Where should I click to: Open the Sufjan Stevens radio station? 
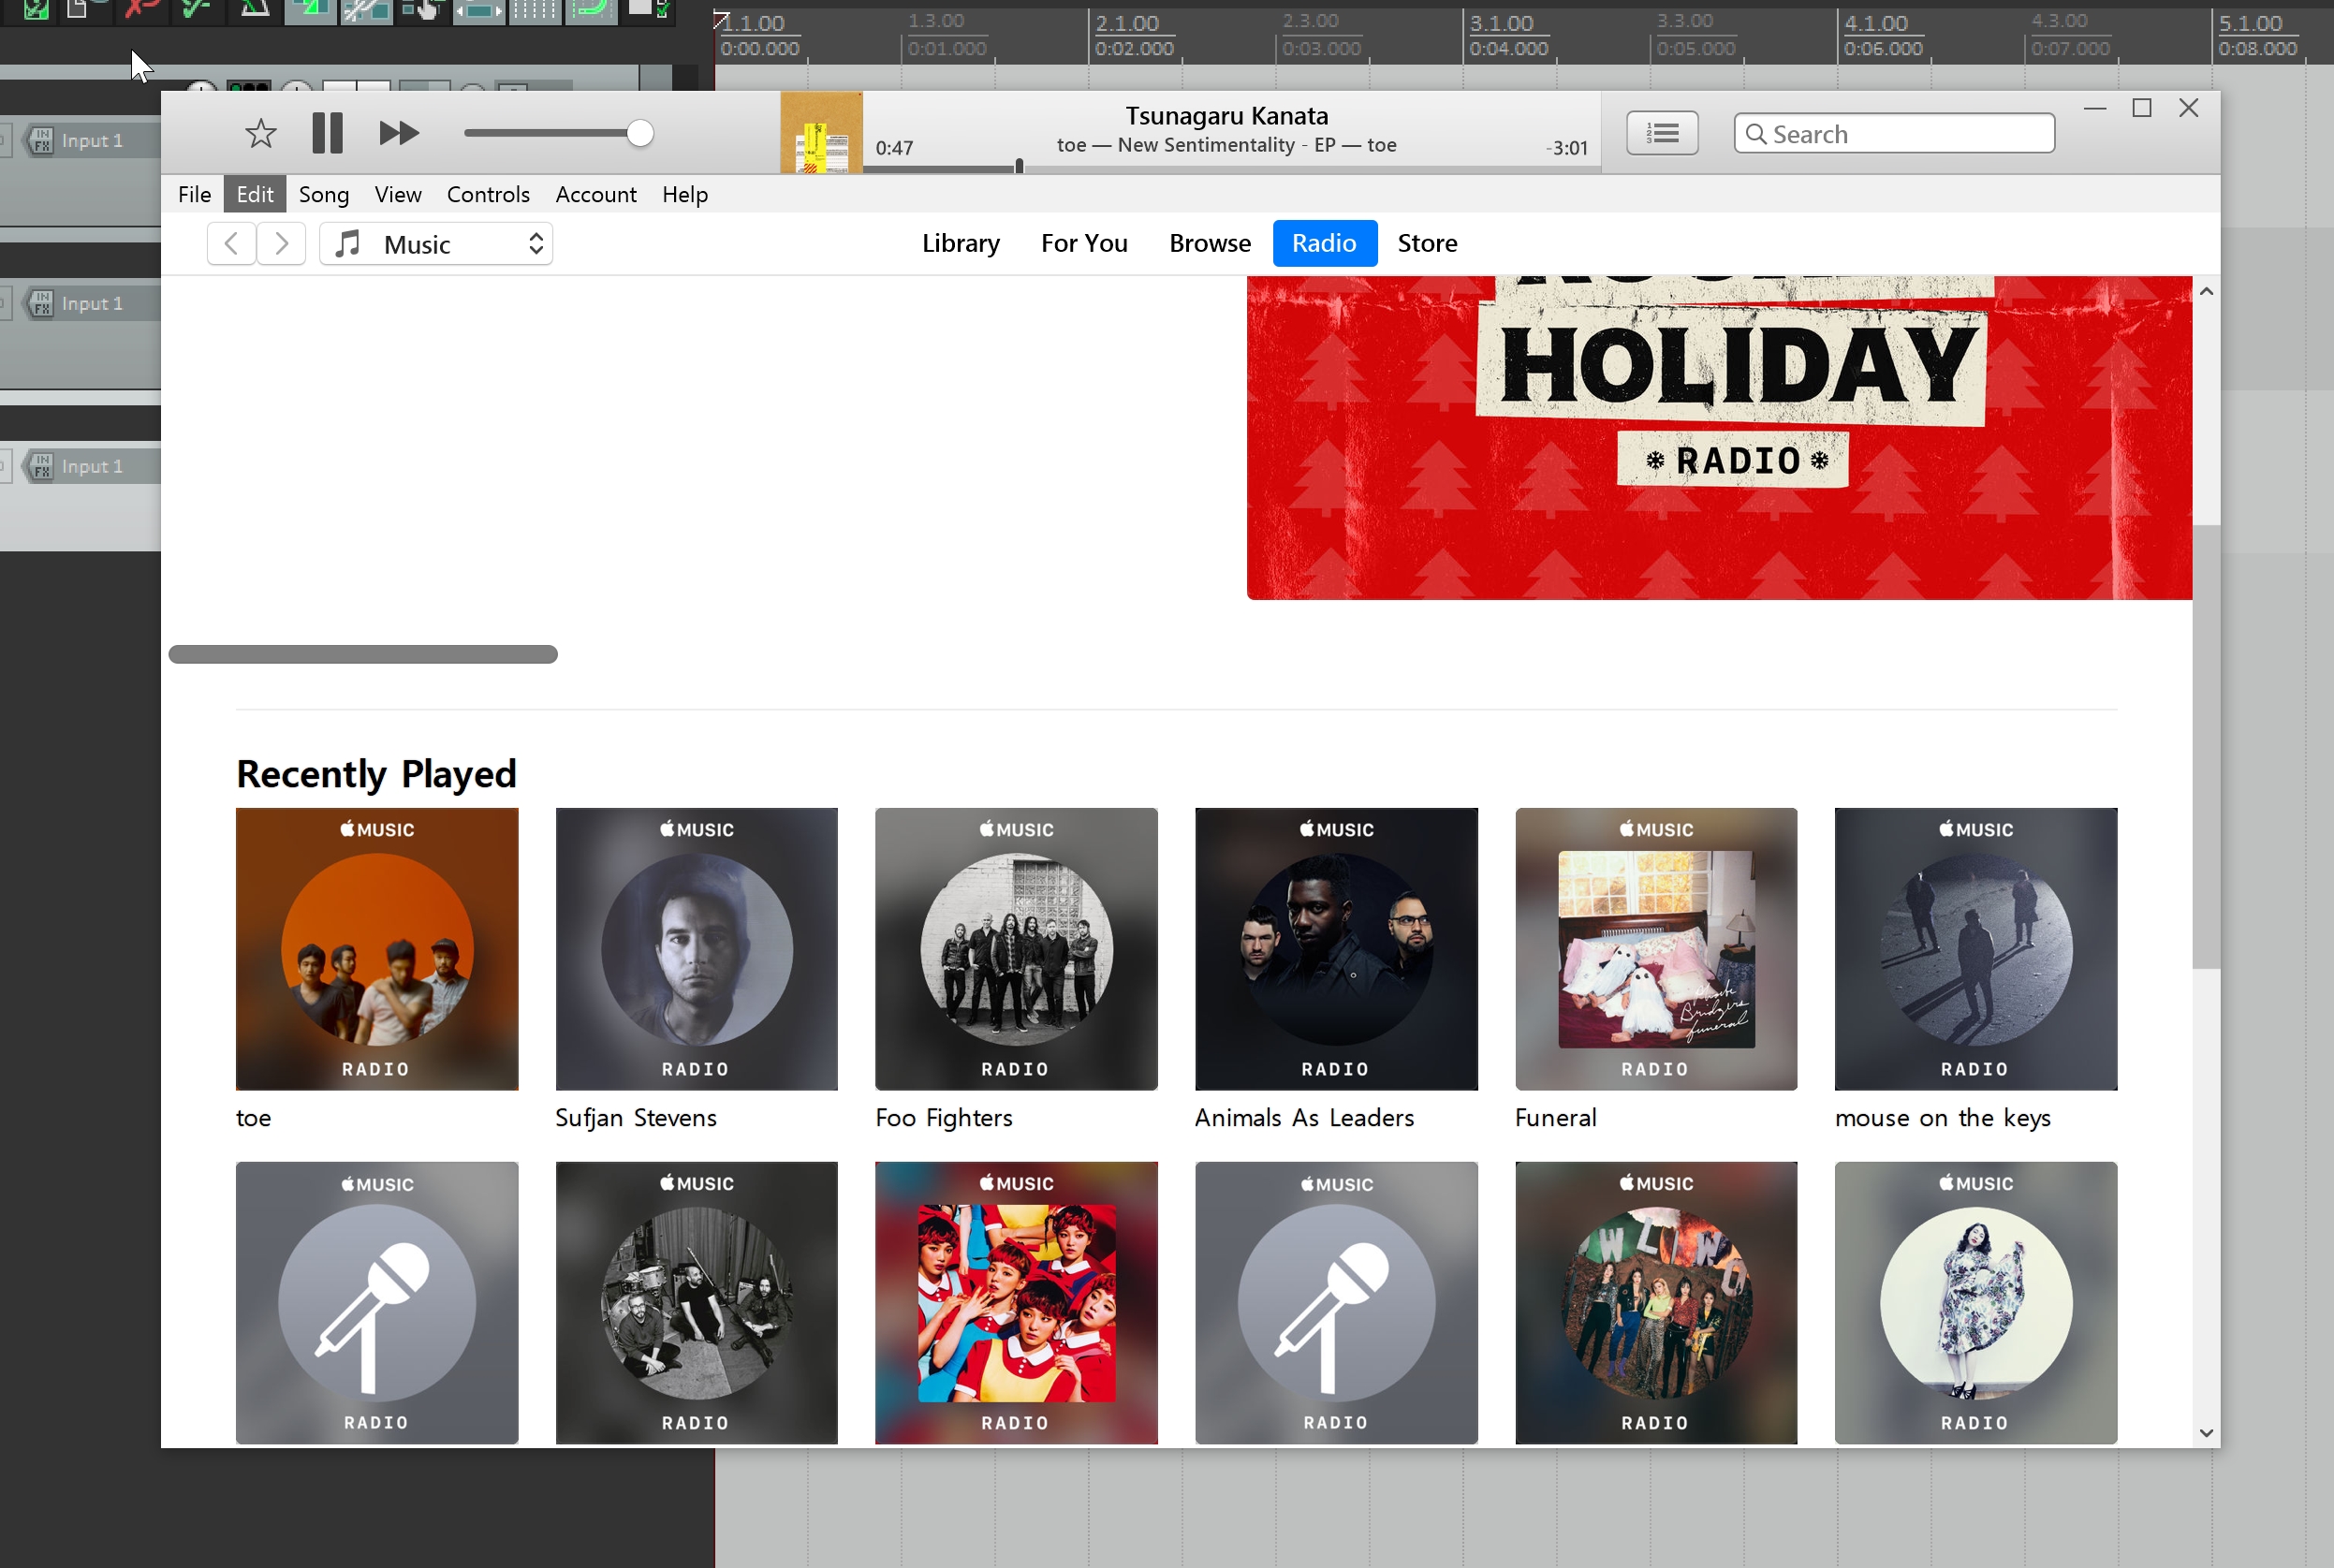pyautogui.click(x=695, y=946)
